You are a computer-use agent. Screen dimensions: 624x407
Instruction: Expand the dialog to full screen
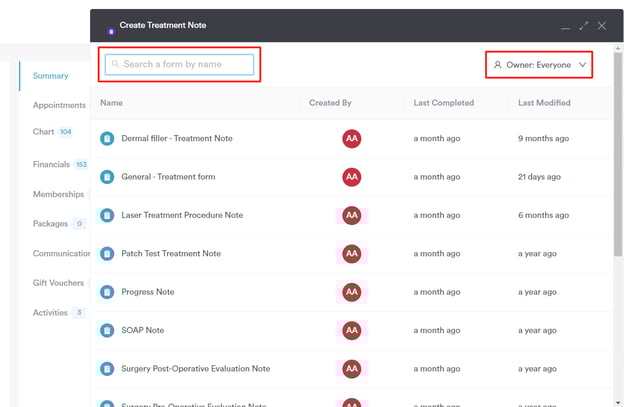click(583, 26)
